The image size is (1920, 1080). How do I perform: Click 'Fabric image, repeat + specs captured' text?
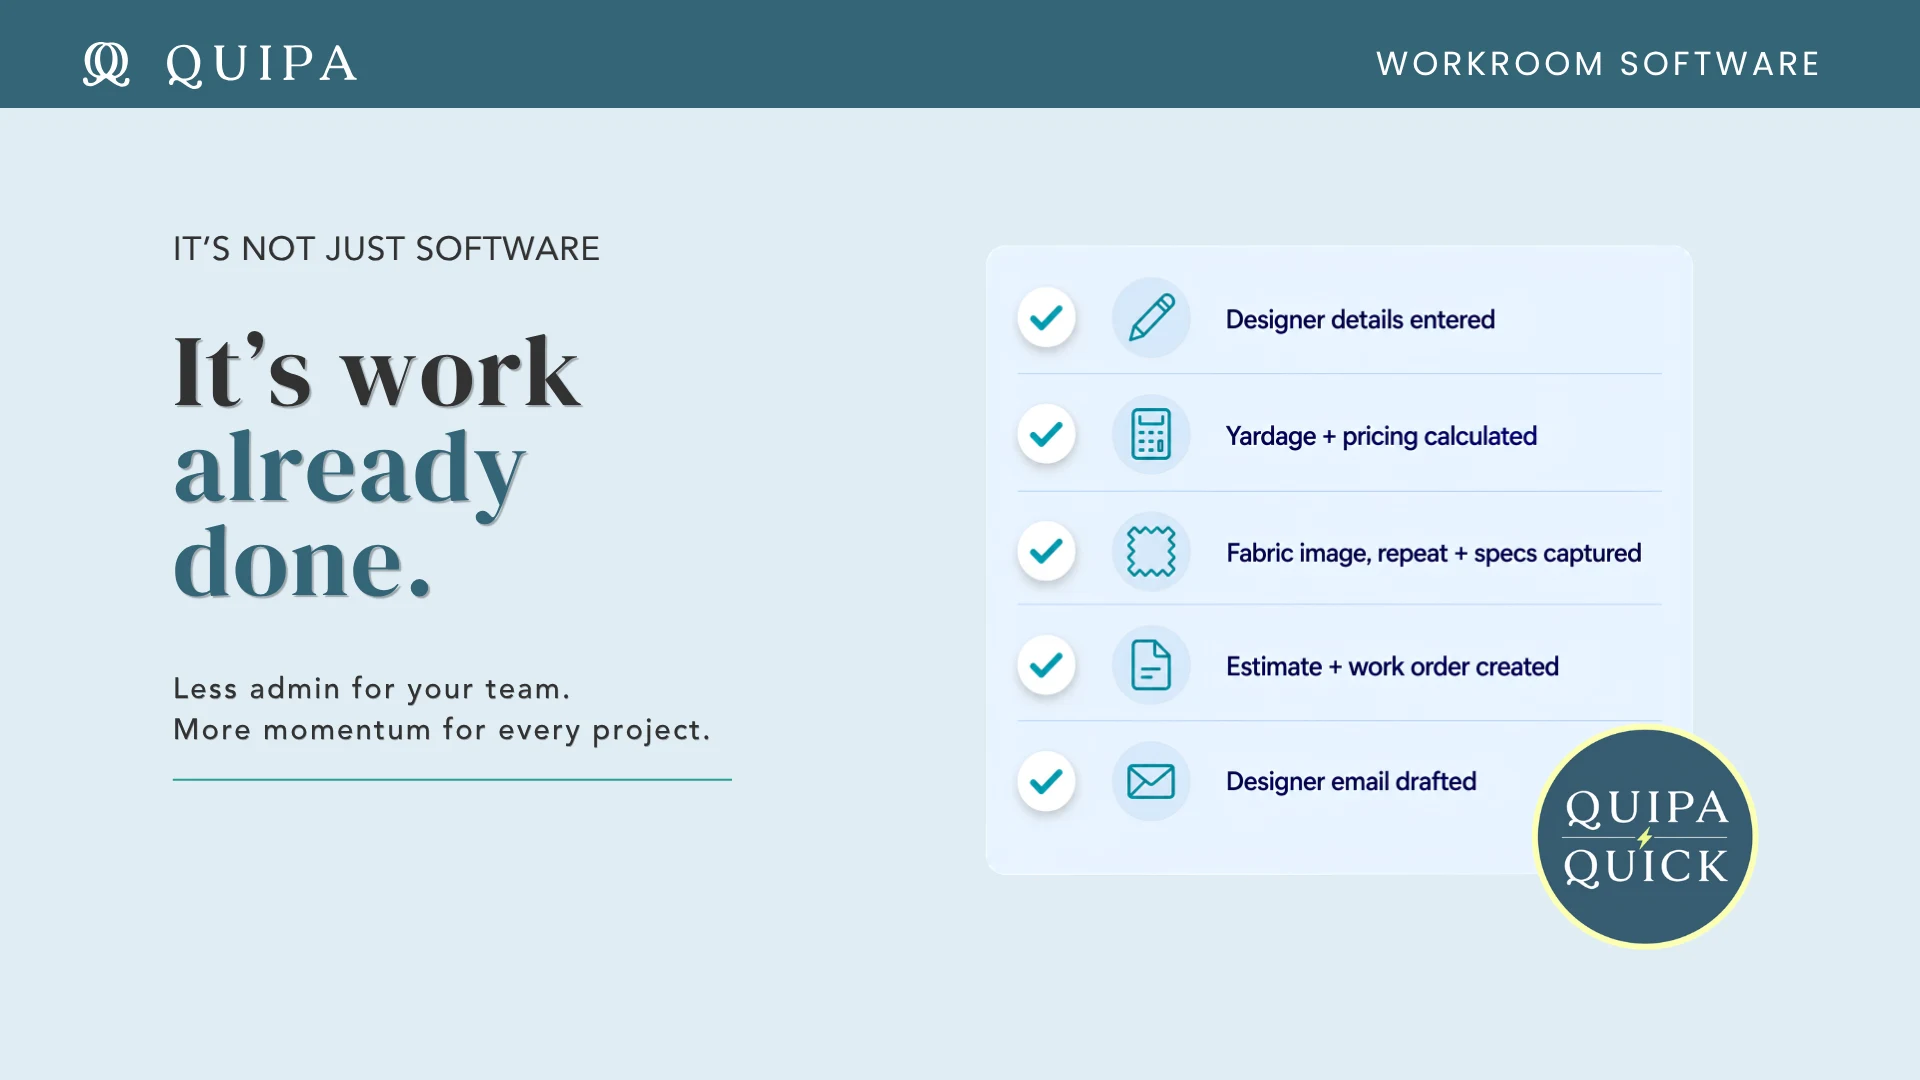tap(1433, 553)
